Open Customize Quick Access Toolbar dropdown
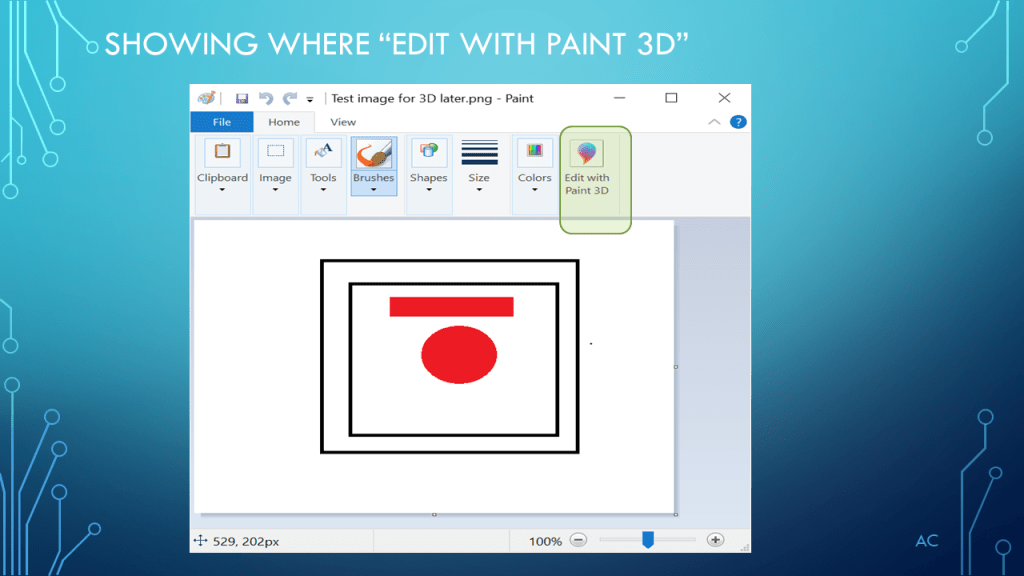 310,99
